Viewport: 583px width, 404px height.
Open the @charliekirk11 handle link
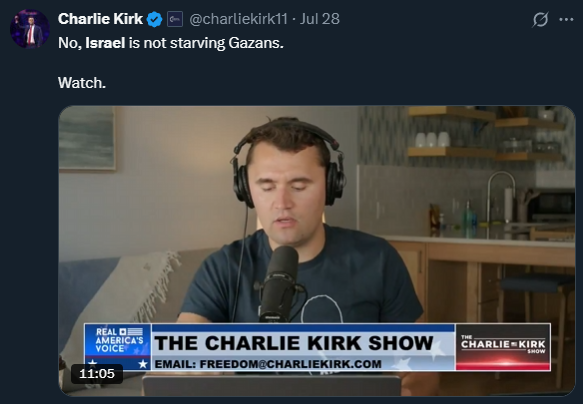click(x=239, y=19)
